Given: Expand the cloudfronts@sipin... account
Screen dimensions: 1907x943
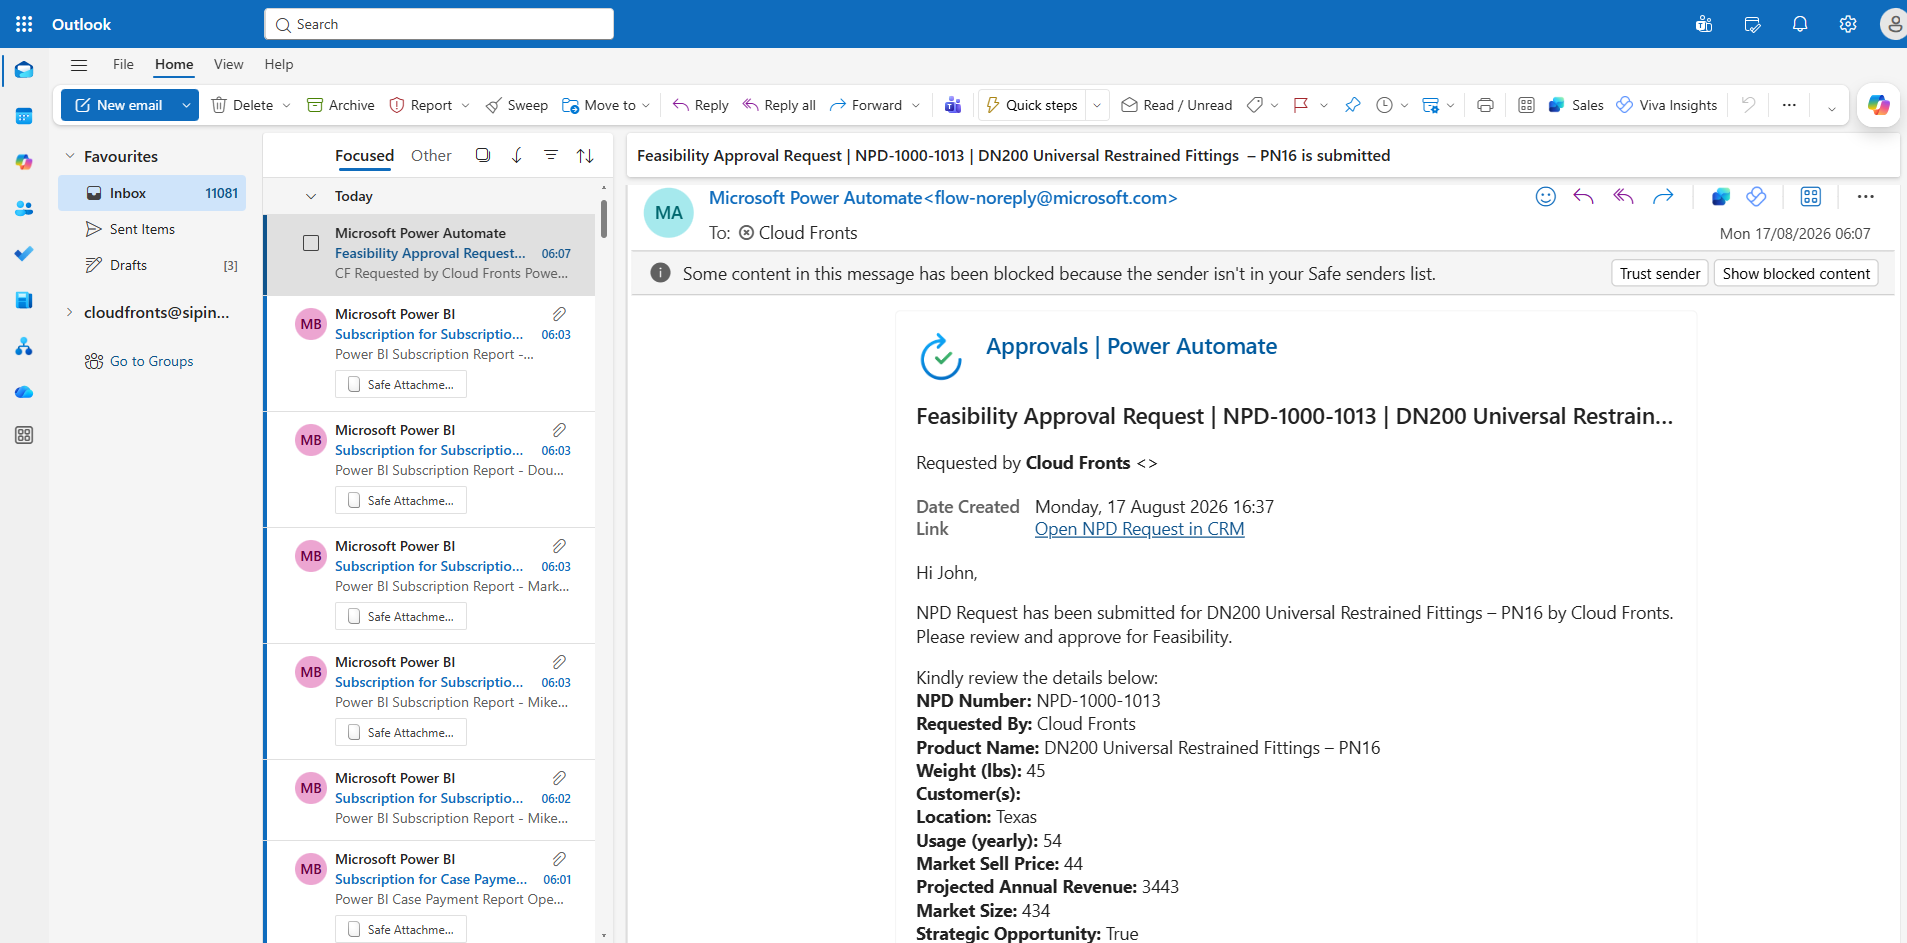Looking at the screenshot, I should click(x=70, y=312).
